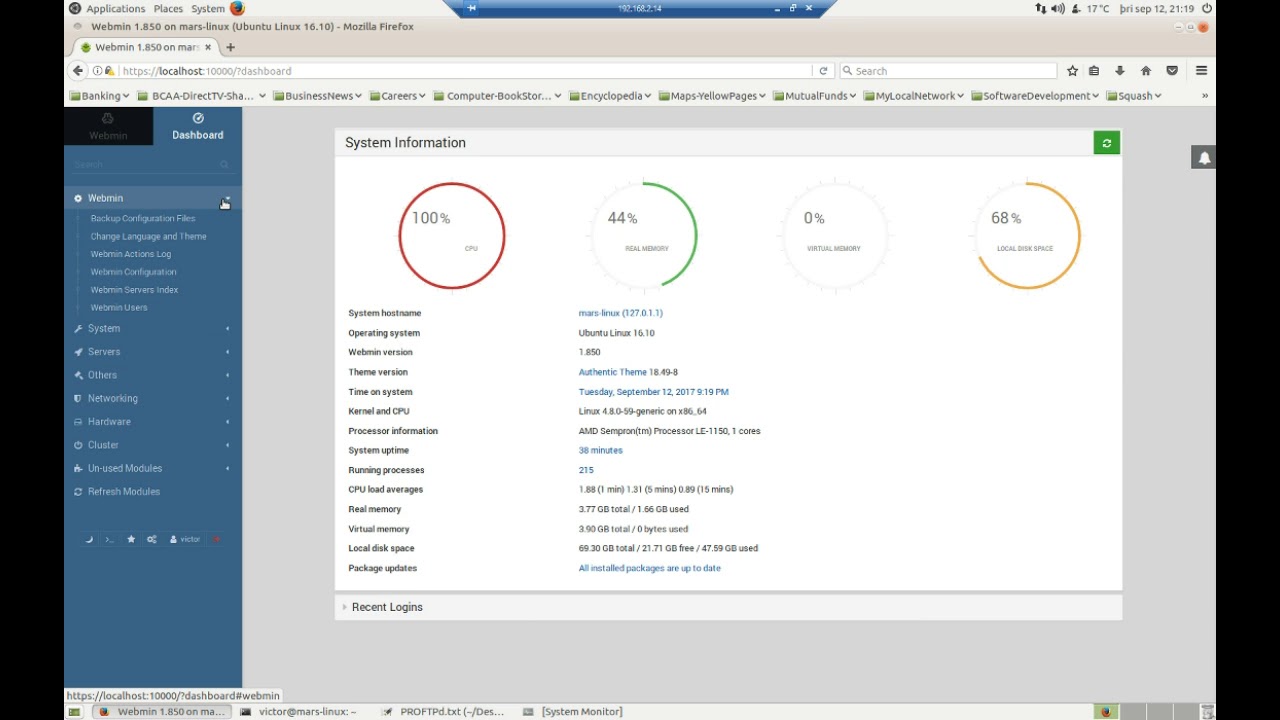The image size is (1280, 720).
Task: Open the Virtual Memory gauge
Action: 834,236
